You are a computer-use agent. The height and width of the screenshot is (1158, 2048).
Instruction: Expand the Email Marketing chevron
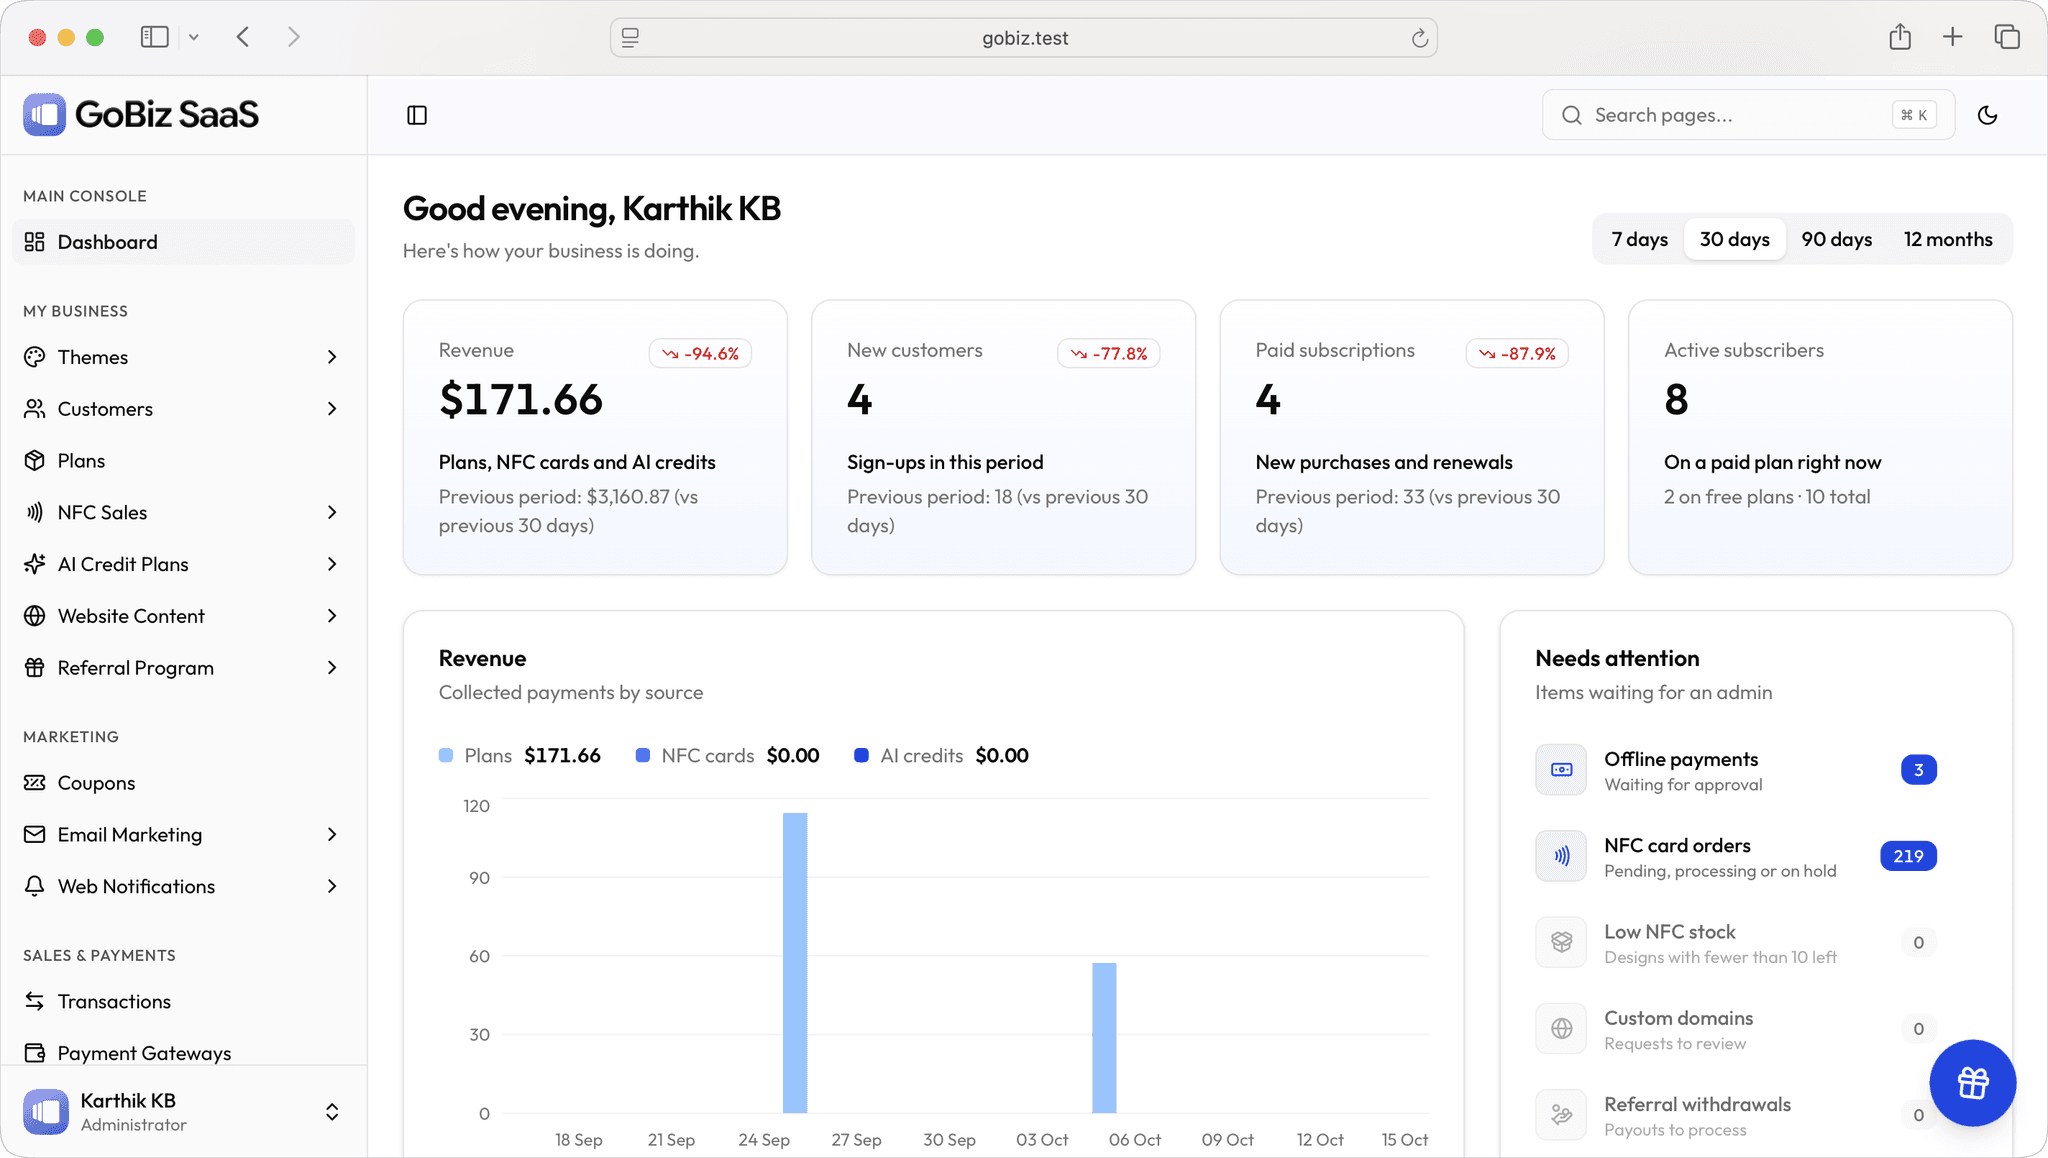coord(332,835)
